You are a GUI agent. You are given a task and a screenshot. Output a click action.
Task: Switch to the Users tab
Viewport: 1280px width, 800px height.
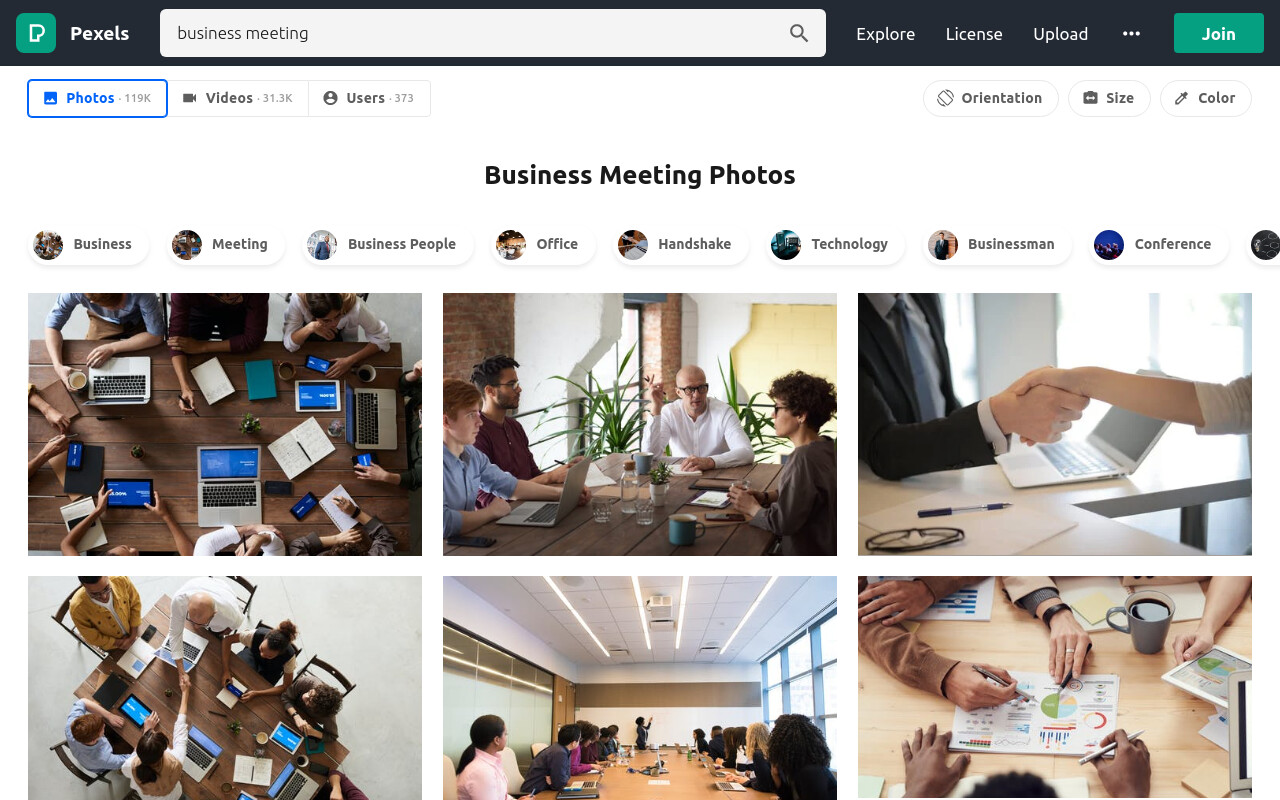pos(369,98)
